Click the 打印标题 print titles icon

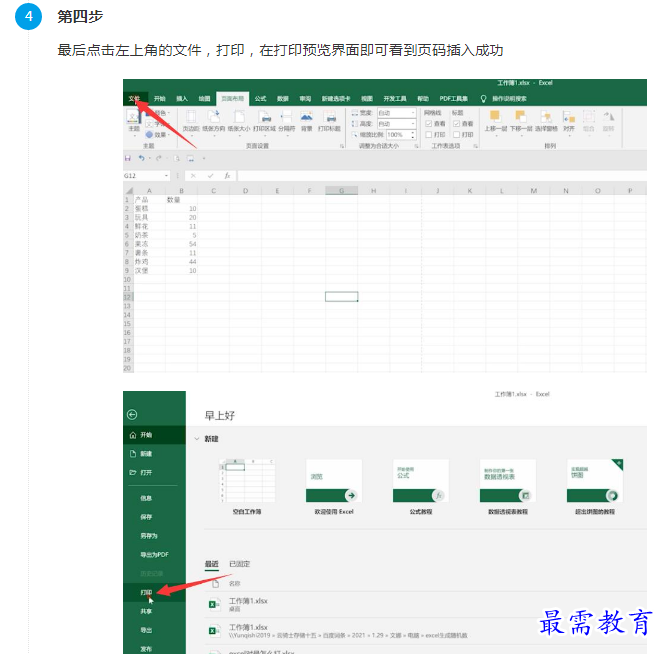[x=329, y=117]
